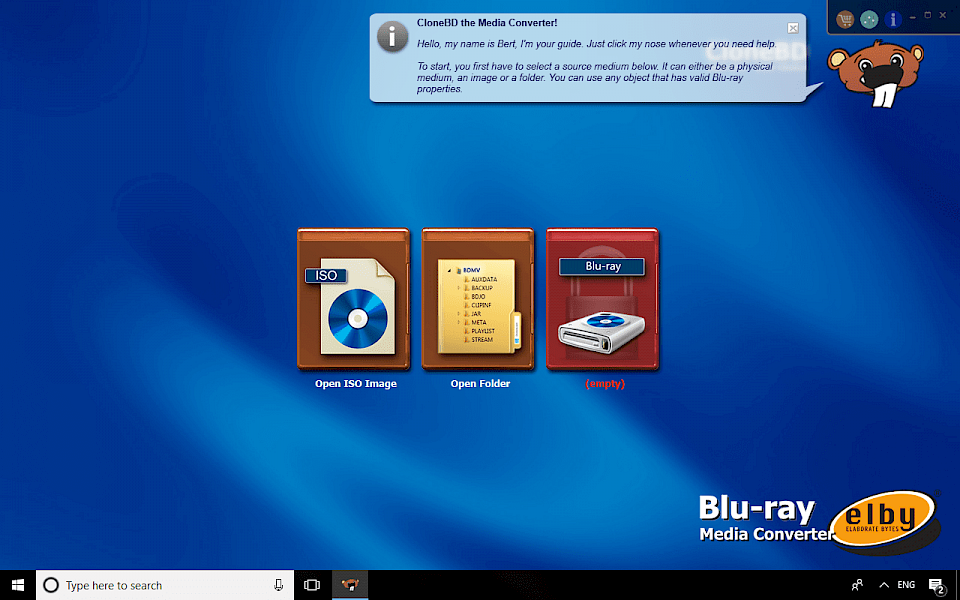Click the 'Open Folder' label
The width and height of the screenshot is (960, 600).
tap(481, 384)
